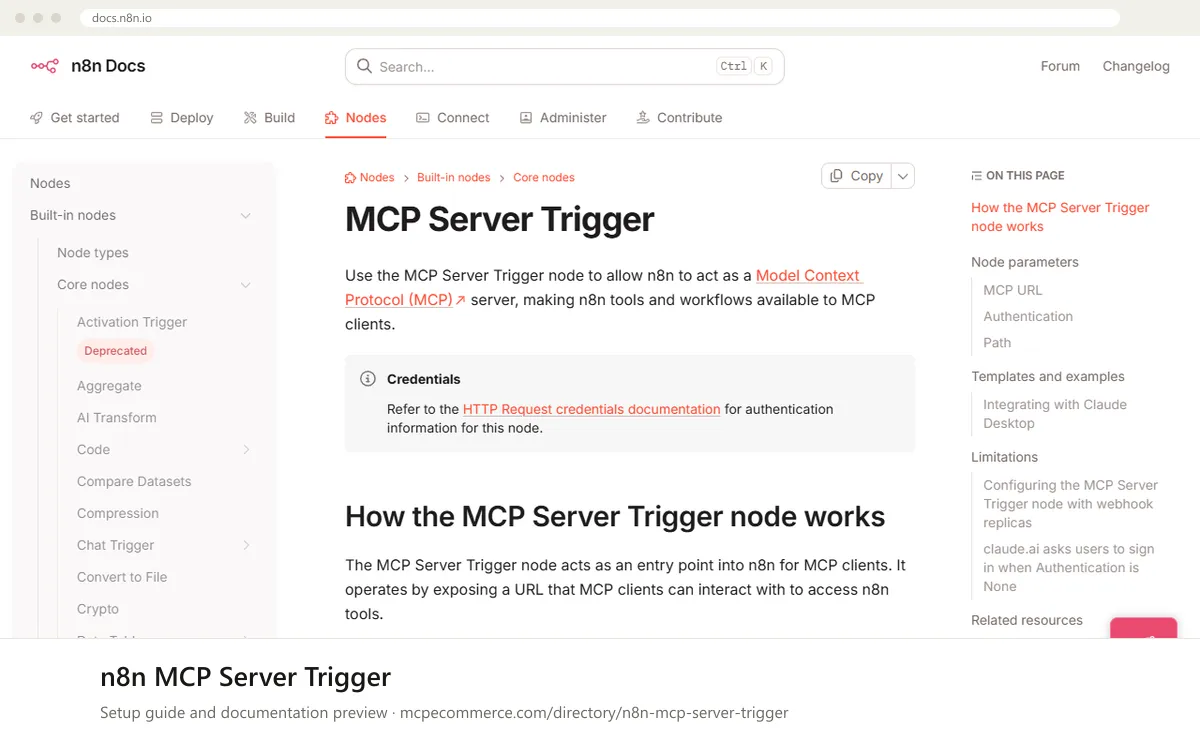
Task: Open the Copy options dropdown arrow
Action: coord(902,176)
